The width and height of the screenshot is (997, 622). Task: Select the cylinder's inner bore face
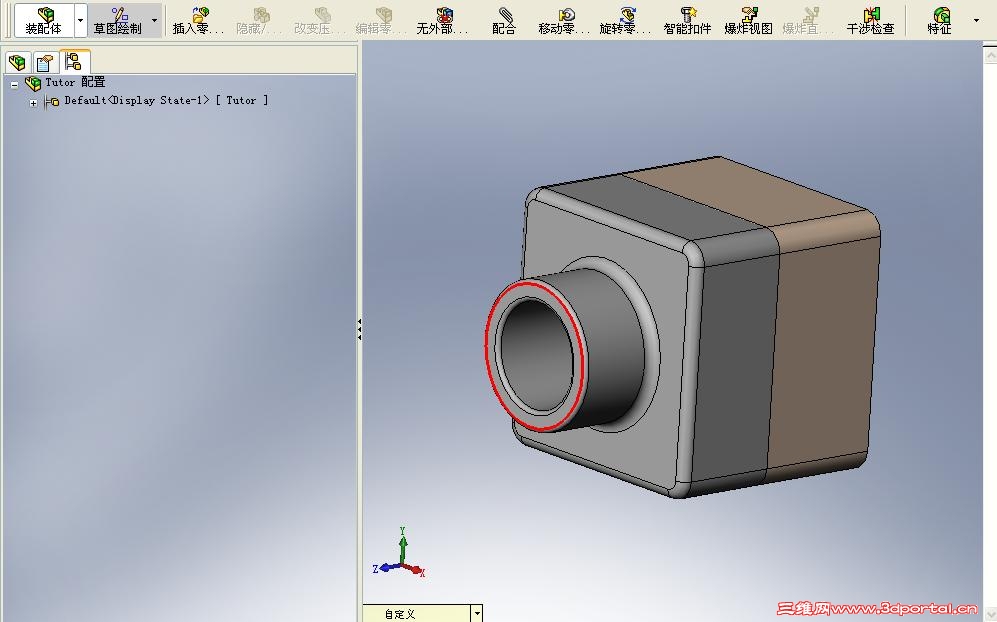[x=537, y=353]
